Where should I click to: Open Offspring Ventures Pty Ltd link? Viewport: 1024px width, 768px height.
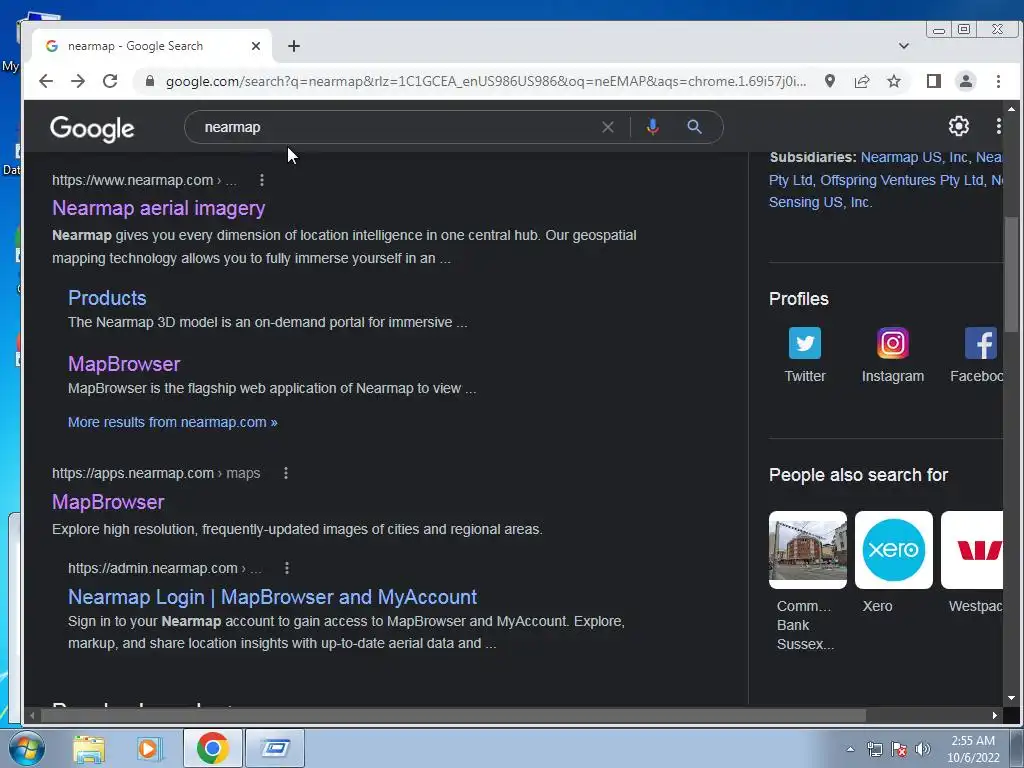(x=902, y=180)
